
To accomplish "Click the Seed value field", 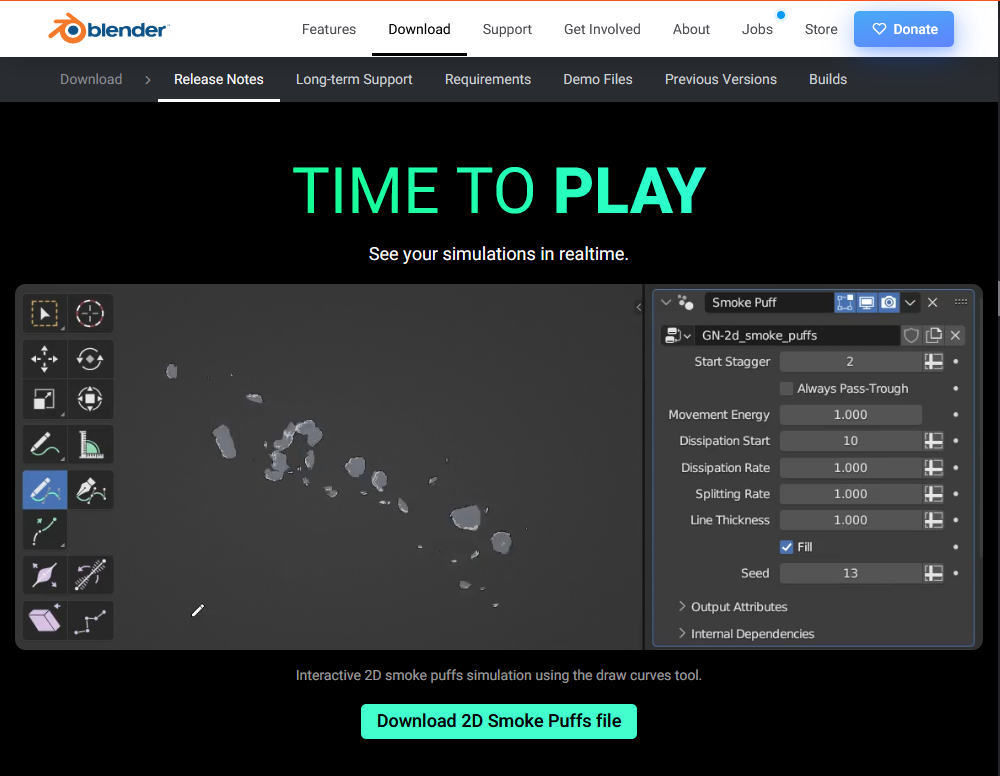I will click(851, 573).
